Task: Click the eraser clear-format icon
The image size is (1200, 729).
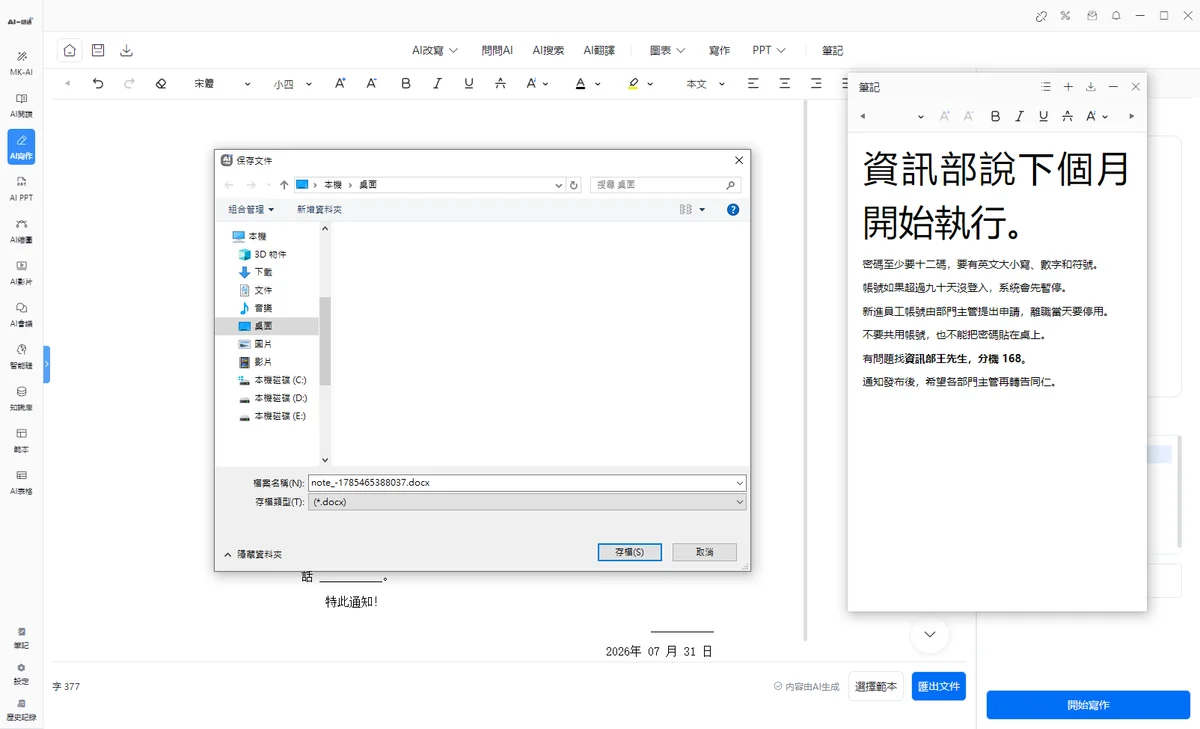Action: [x=161, y=84]
